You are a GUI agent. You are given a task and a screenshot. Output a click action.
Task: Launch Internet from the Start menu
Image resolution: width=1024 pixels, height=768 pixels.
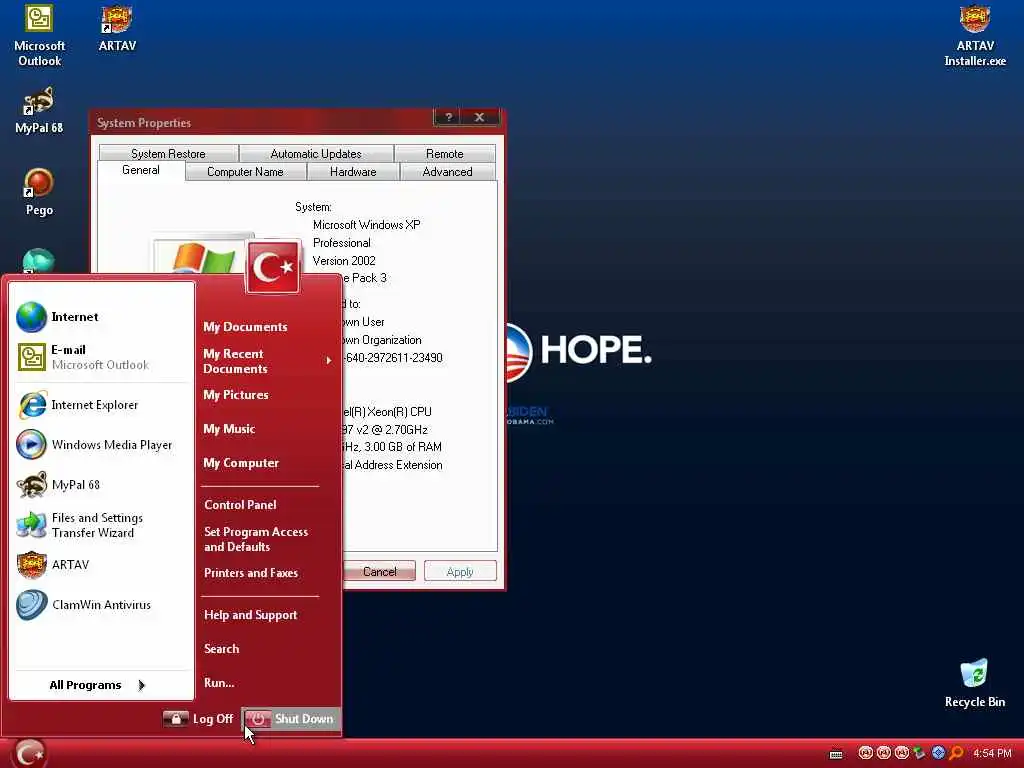[x=101, y=317]
